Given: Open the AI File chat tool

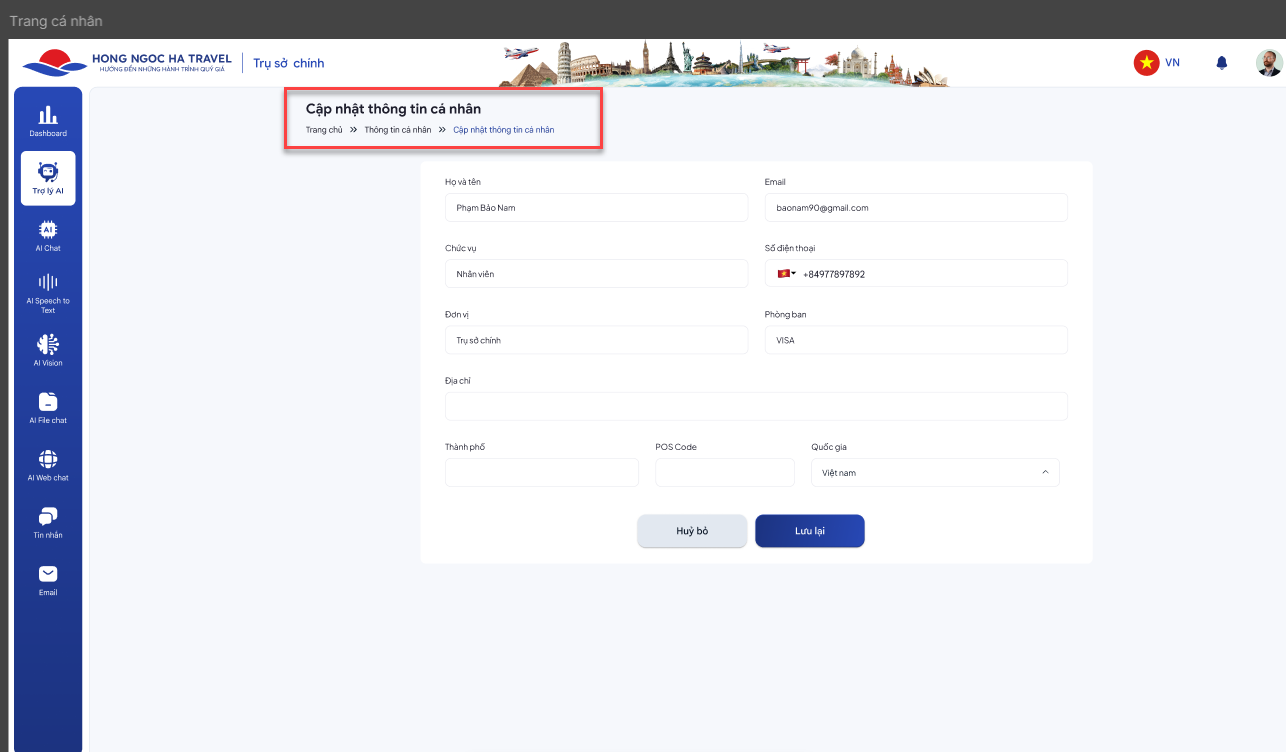Looking at the screenshot, I should point(48,407).
